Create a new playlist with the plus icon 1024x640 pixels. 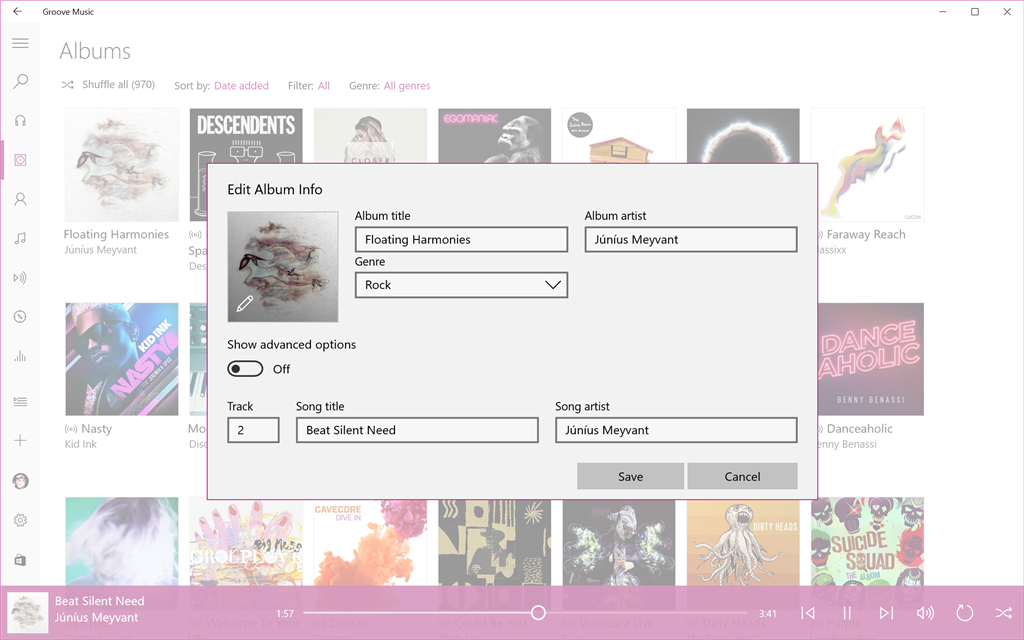(20, 440)
